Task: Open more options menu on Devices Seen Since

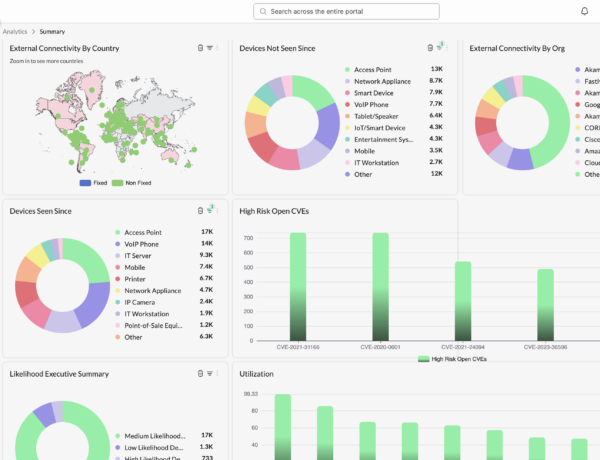Action: click(x=217, y=210)
